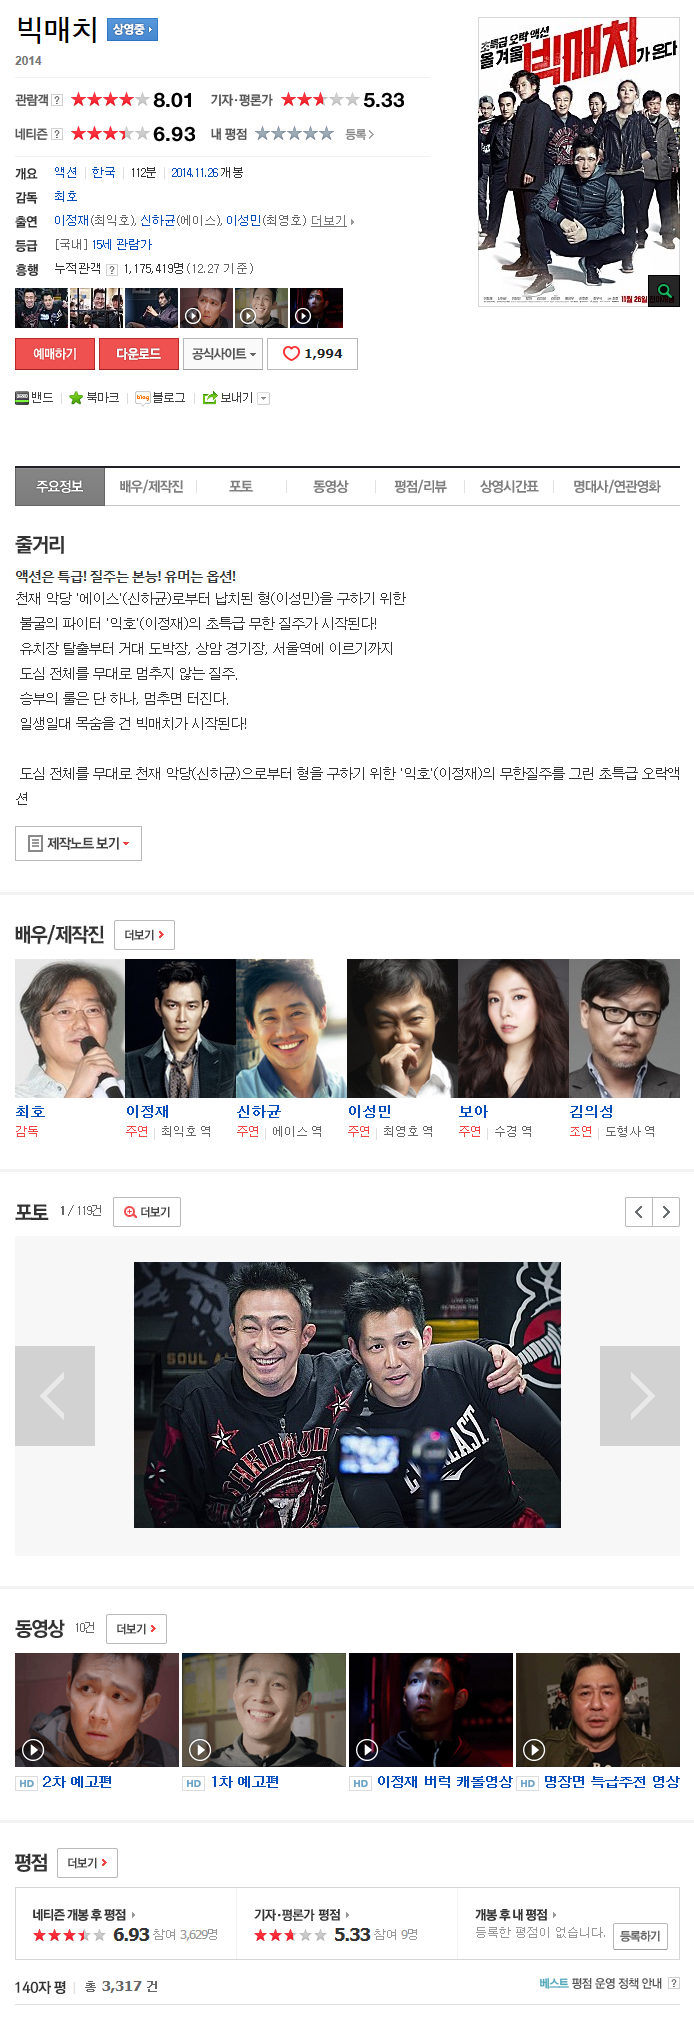The width and height of the screenshot is (694, 2018).
Task: Click the 다운로드 button
Action: (x=138, y=354)
